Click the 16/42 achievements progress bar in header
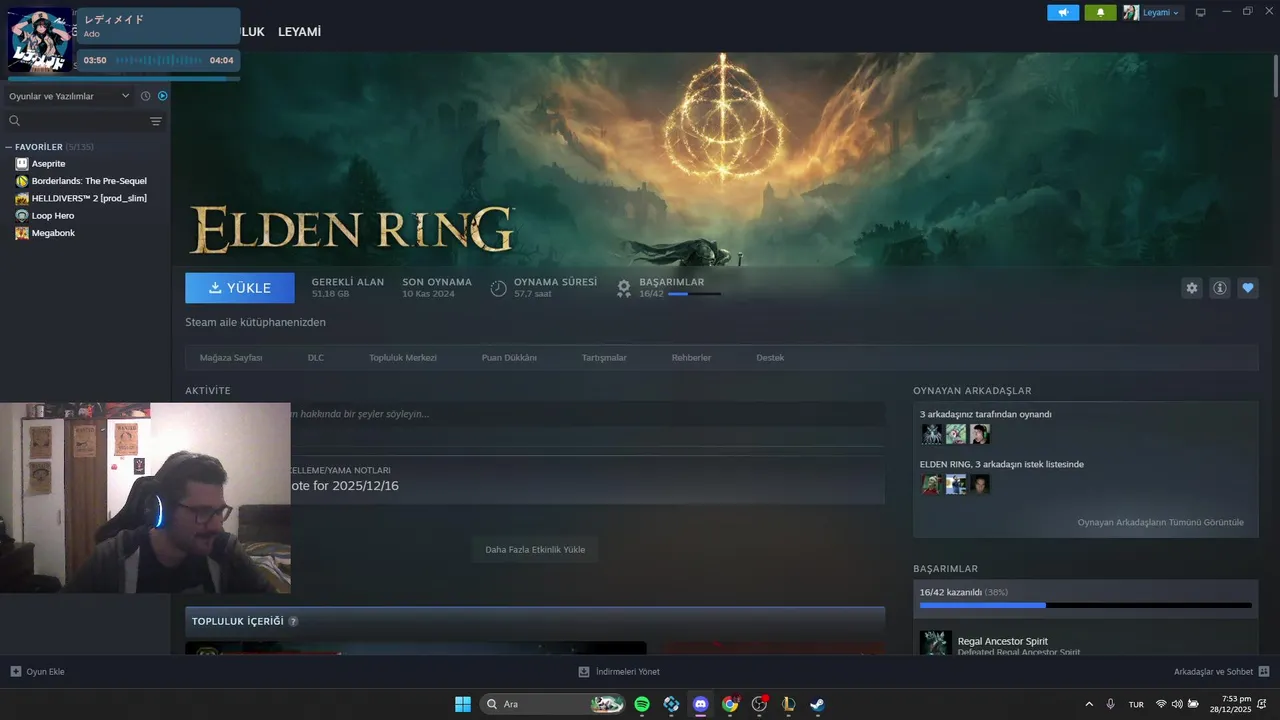This screenshot has height=720, width=1280. 694,294
